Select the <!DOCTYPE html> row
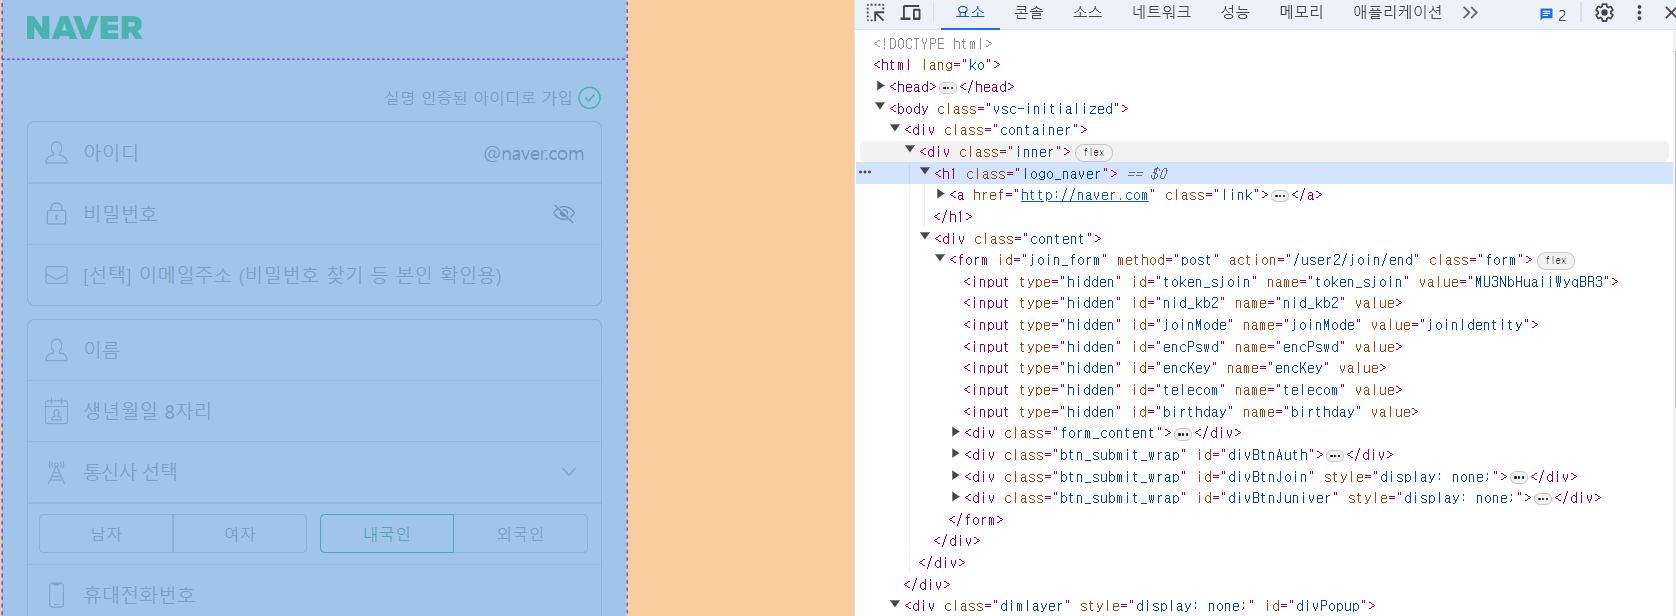 pyautogui.click(x=933, y=44)
